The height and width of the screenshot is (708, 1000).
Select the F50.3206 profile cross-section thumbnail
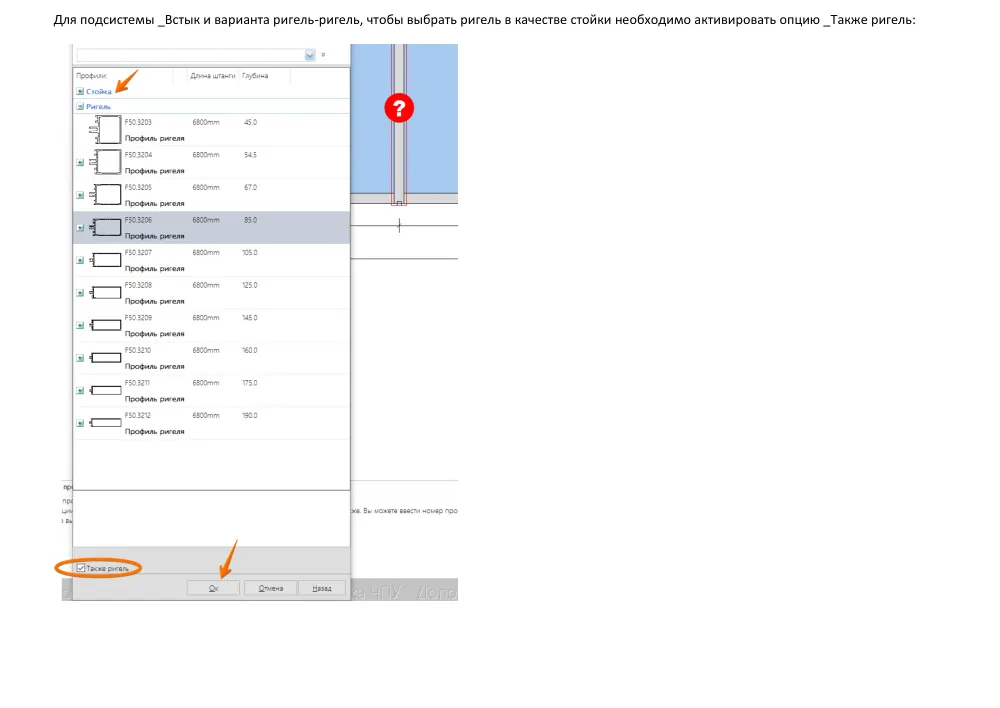click(105, 227)
